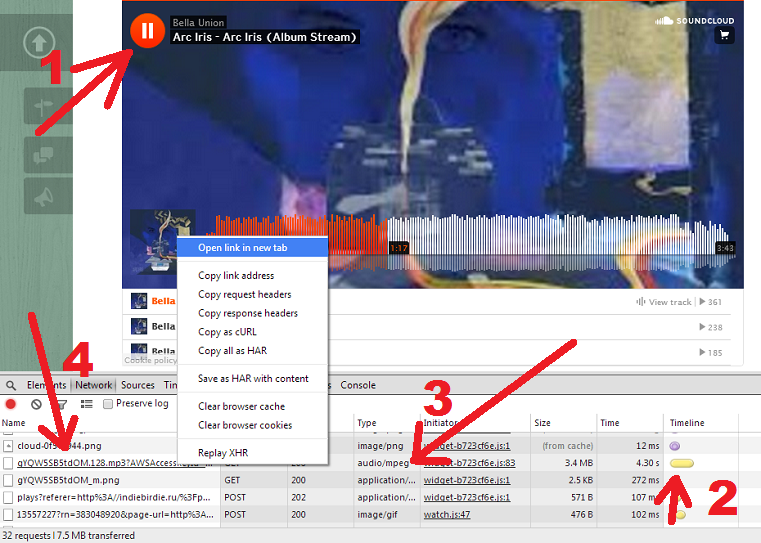Viewport: 761px width, 543px height.
Task: Open the watch.js:47 initiator link
Action: (447, 514)
